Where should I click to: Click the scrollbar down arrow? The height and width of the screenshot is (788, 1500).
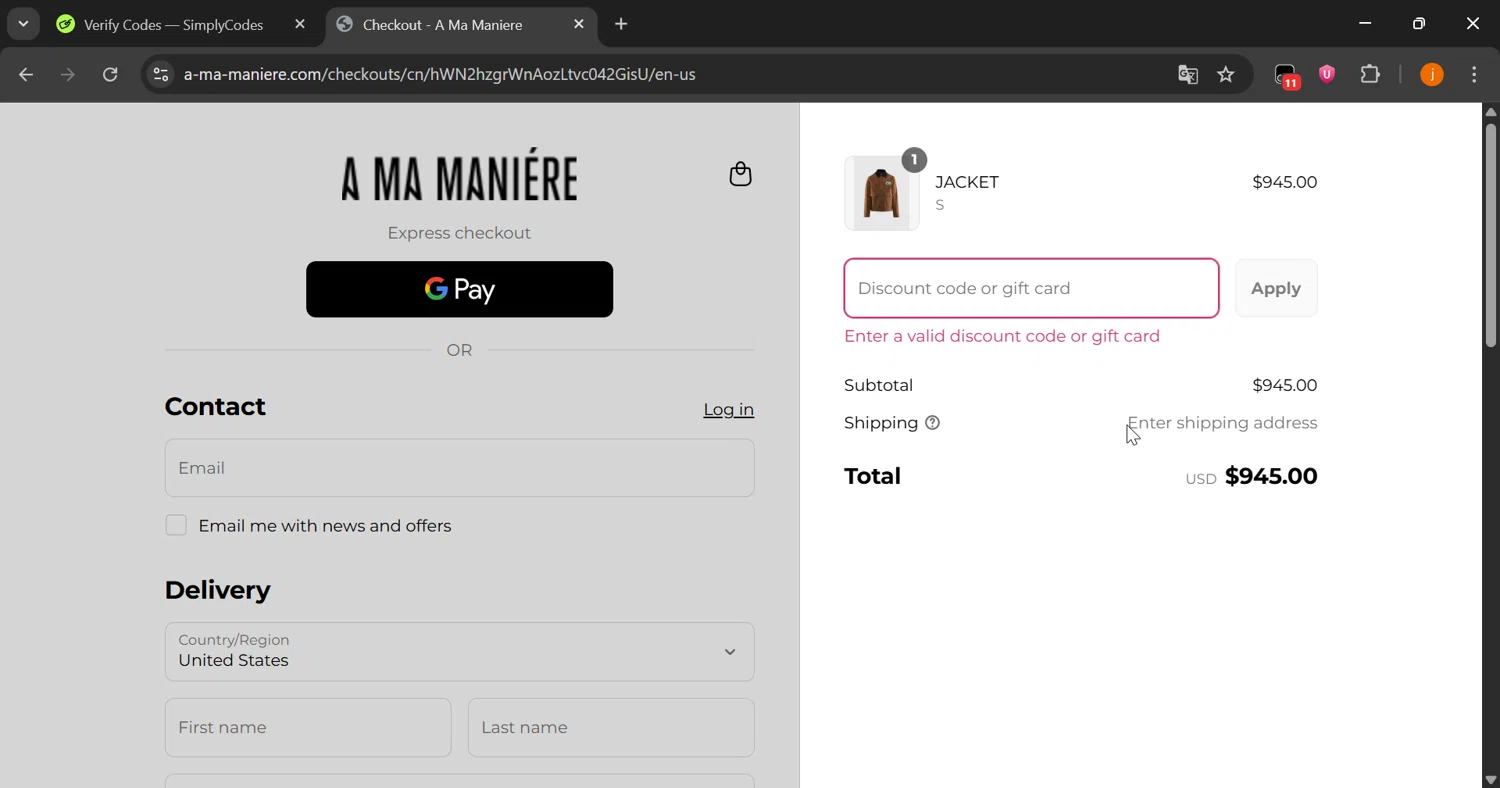[1490, 780]
